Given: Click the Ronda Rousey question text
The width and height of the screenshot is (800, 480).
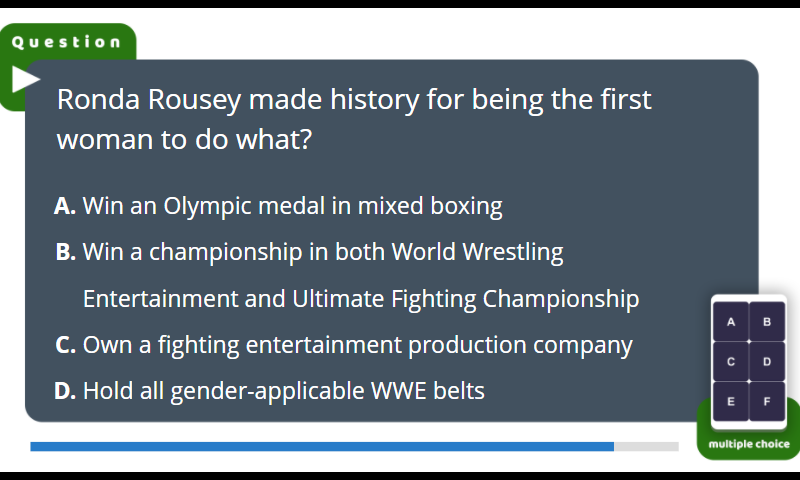Looking at the screenshot, I should tap(354, 119).
